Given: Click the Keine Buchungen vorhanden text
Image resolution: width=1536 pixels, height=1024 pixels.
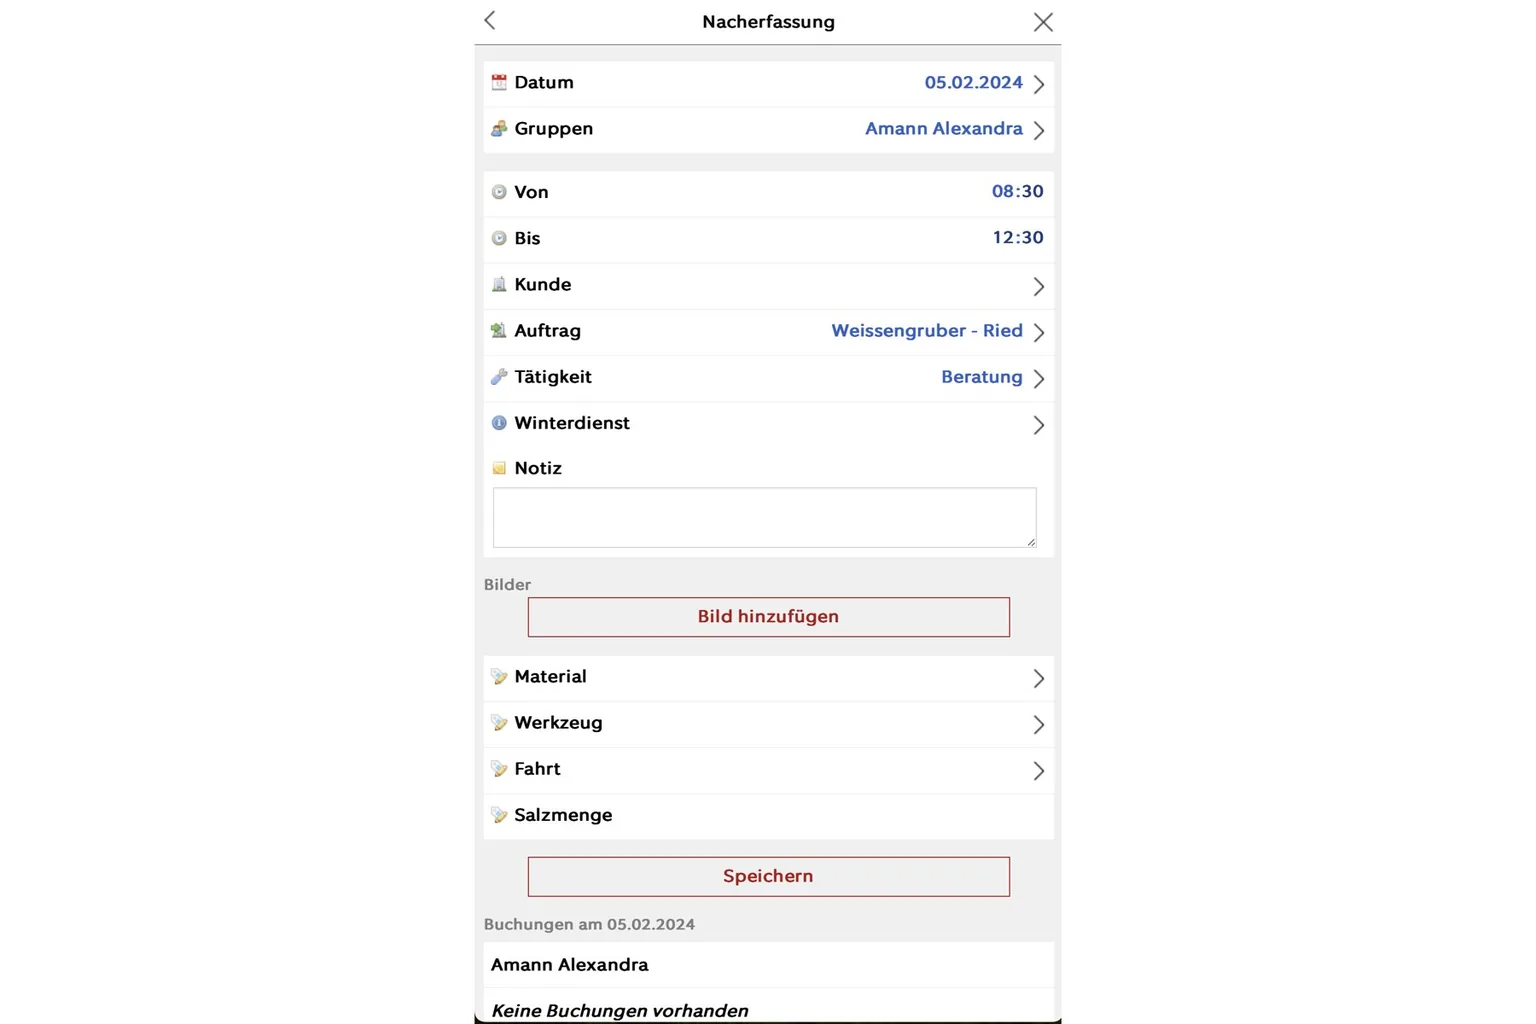Looking at the screenshot, I should 619,1011.
